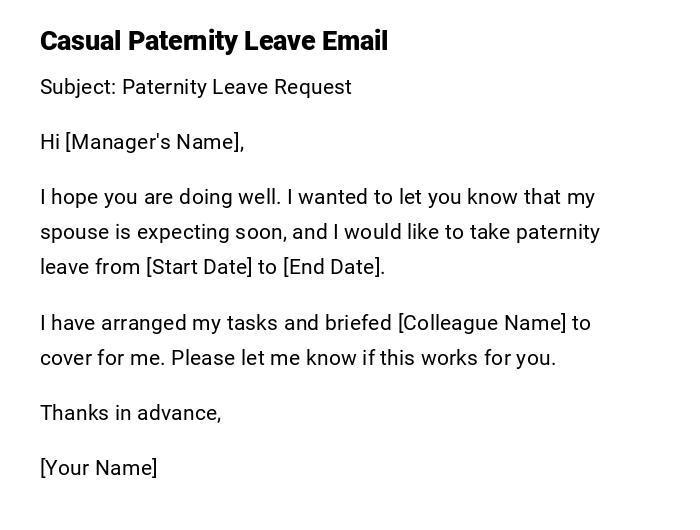The height and width of the screenshot is (530, 700).
Task: Click the [Your Name] signature placeholder
Action: (x=99, y=468)
